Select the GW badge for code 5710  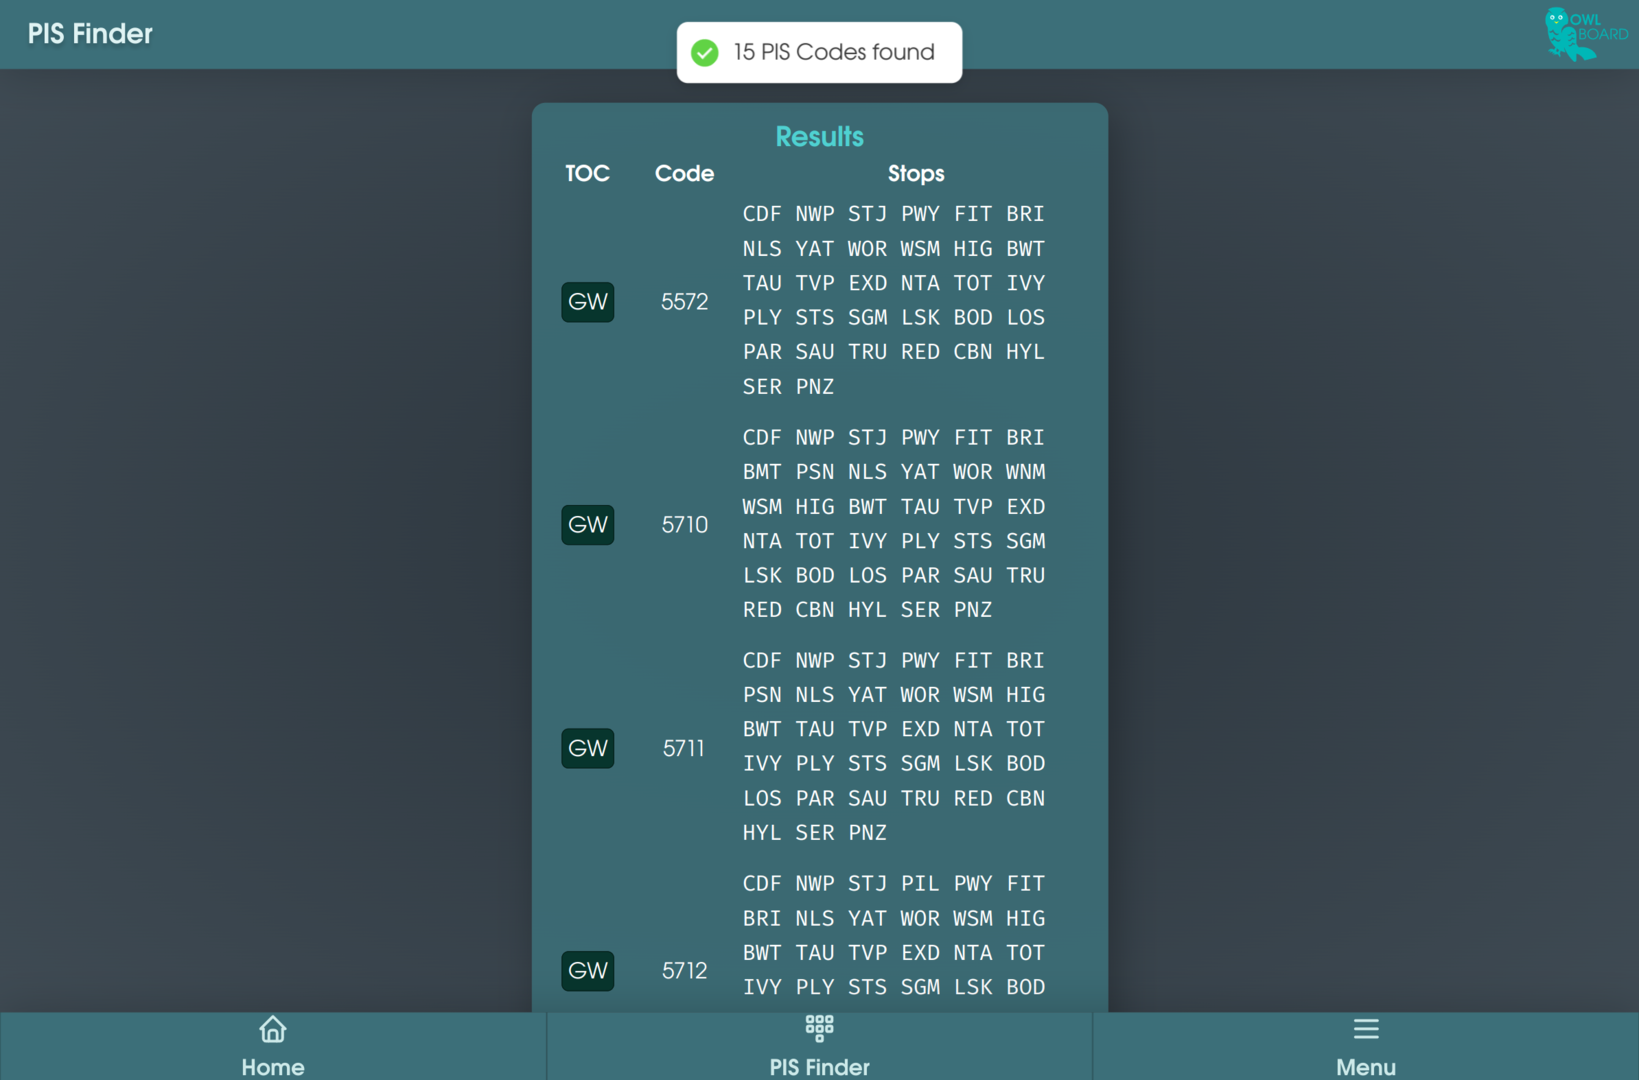[x=587, y=525]
